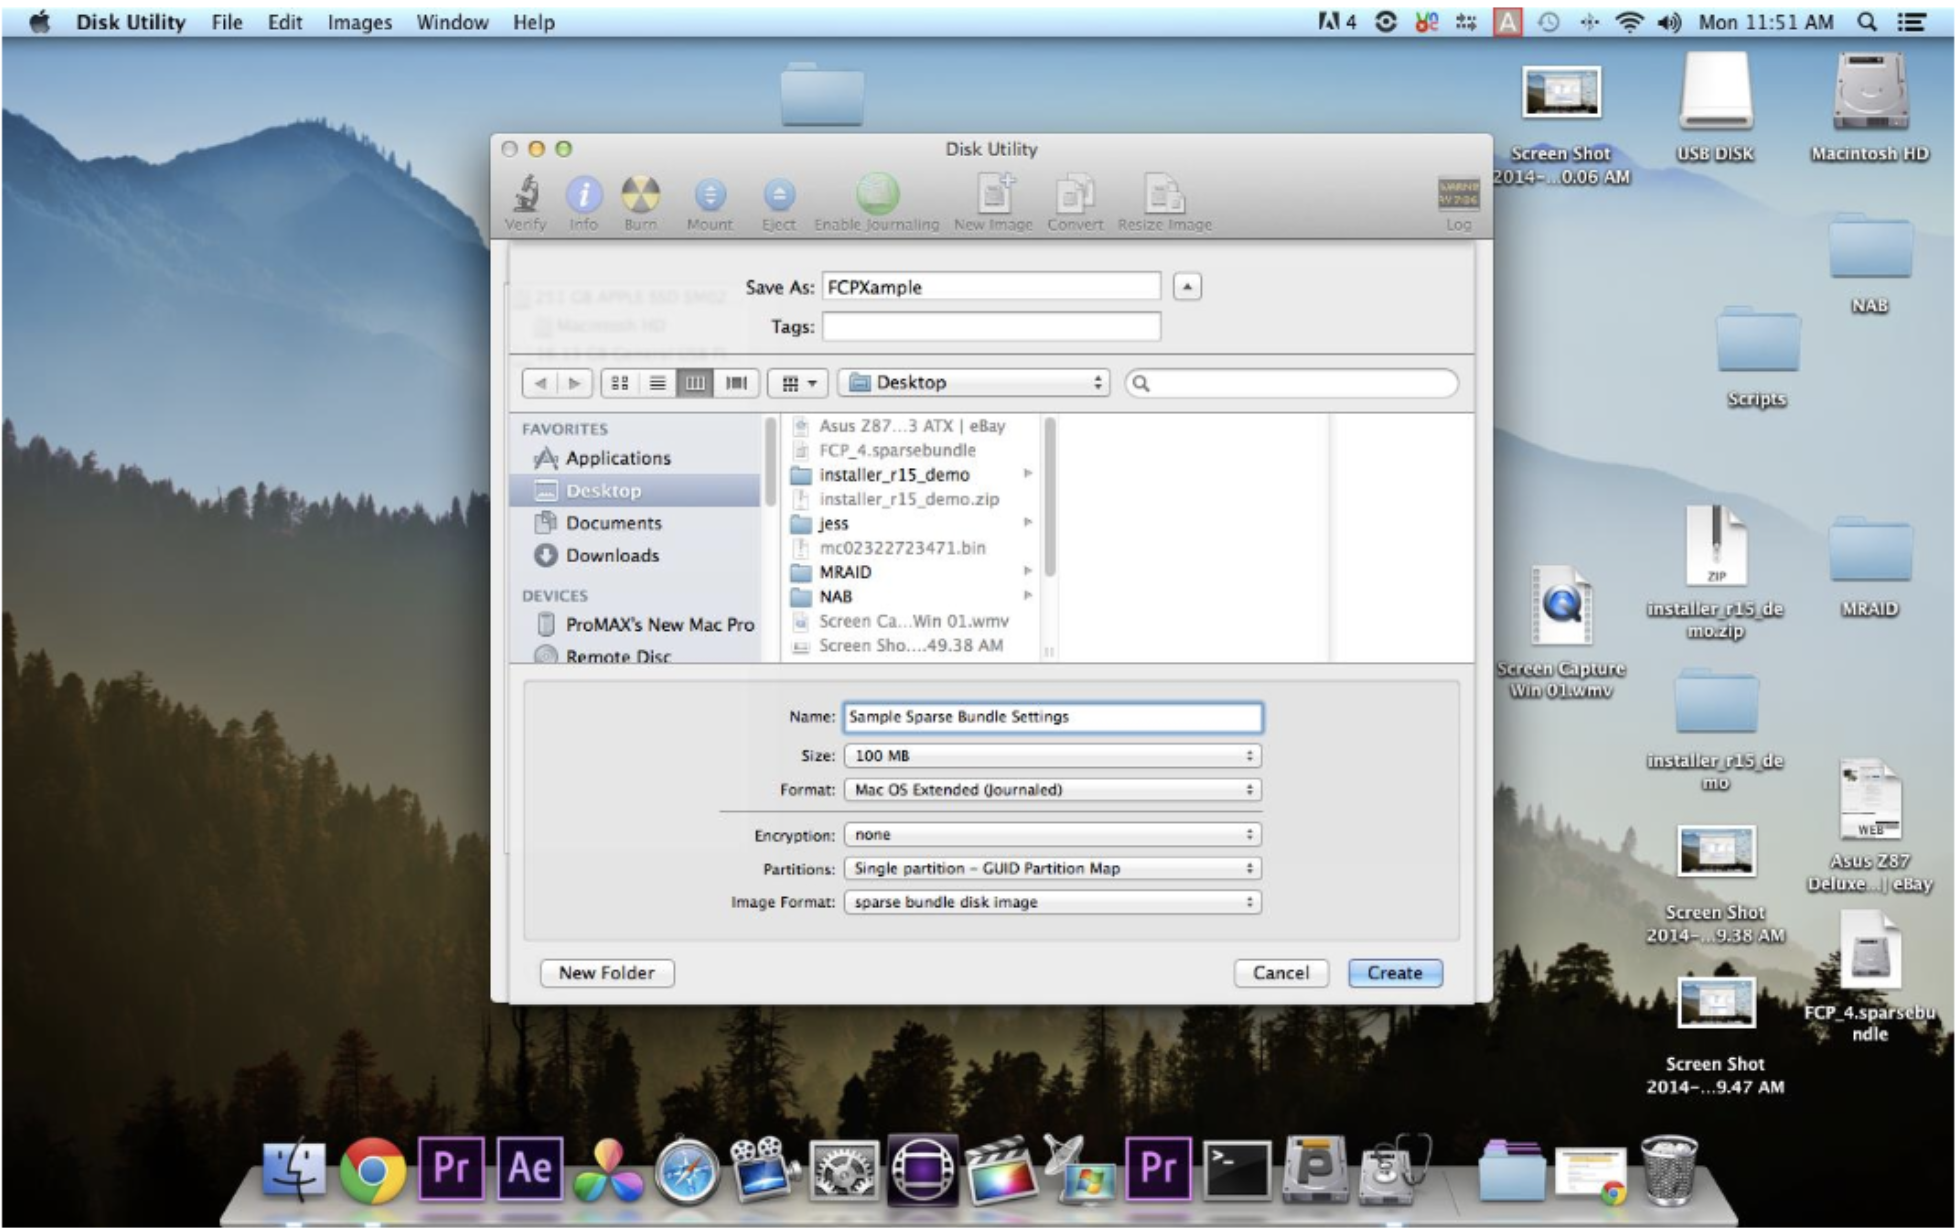Open the item arrangement dropdown
The width and height of the screenshot is (1956, 1228).
point(798,383)
